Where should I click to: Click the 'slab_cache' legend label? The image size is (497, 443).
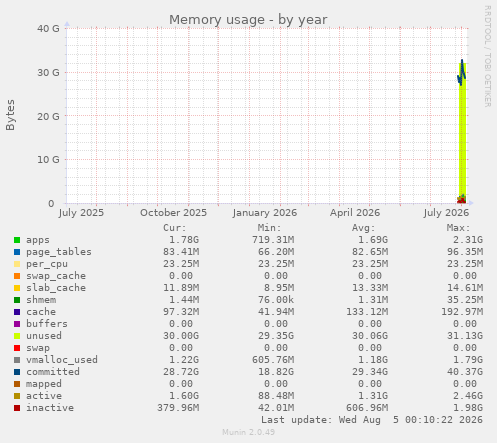pyautogui.click(x=56, y=288)
